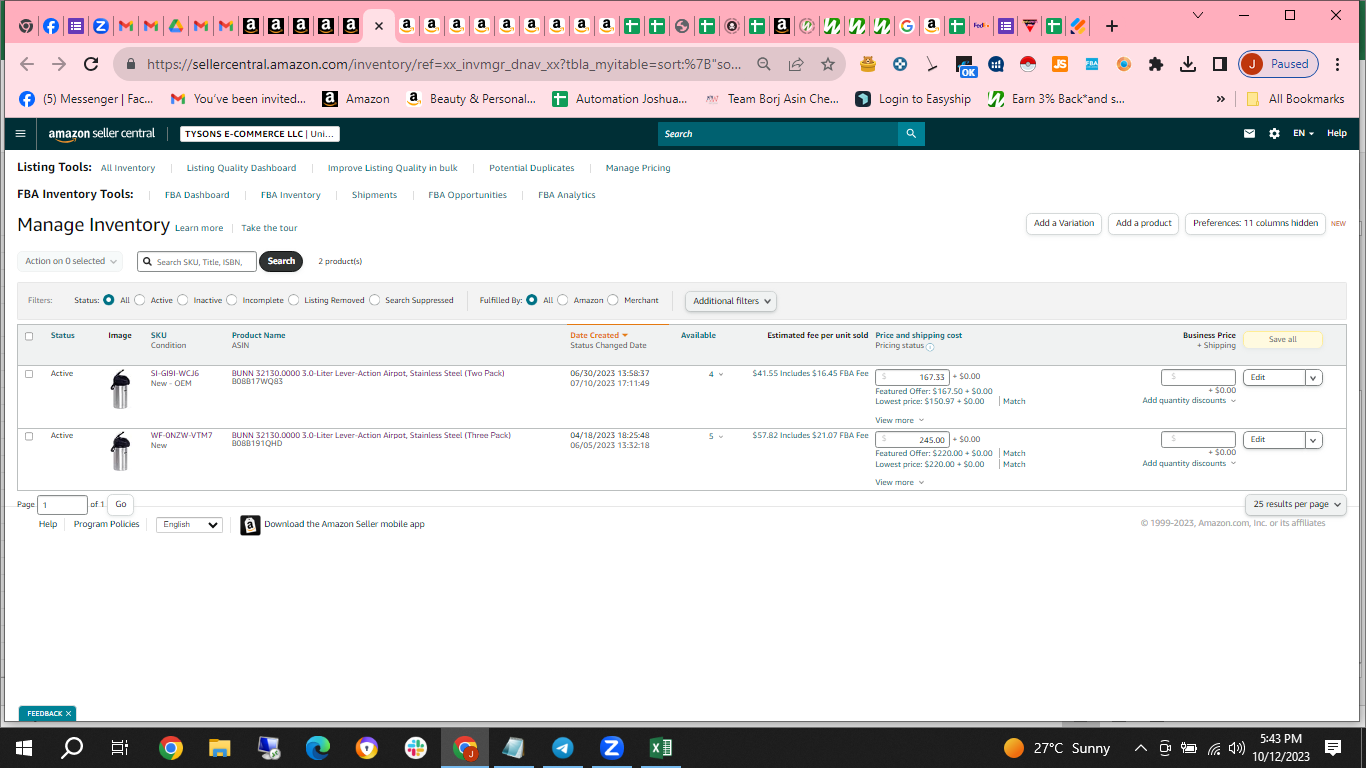Expand the Edit dropdown arrow for Two Pack
The height and width of the screenshot is (768, 1366).
[1314, 378]
